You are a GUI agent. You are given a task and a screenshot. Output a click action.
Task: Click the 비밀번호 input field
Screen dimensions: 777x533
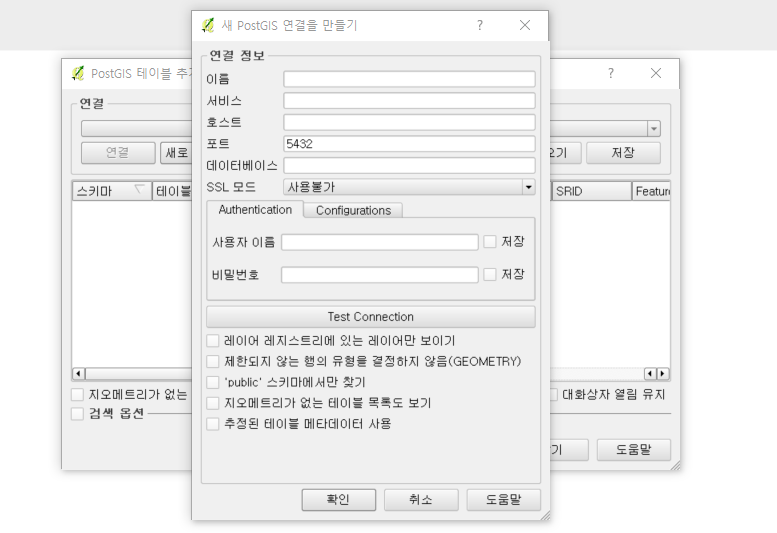(380, 275)
